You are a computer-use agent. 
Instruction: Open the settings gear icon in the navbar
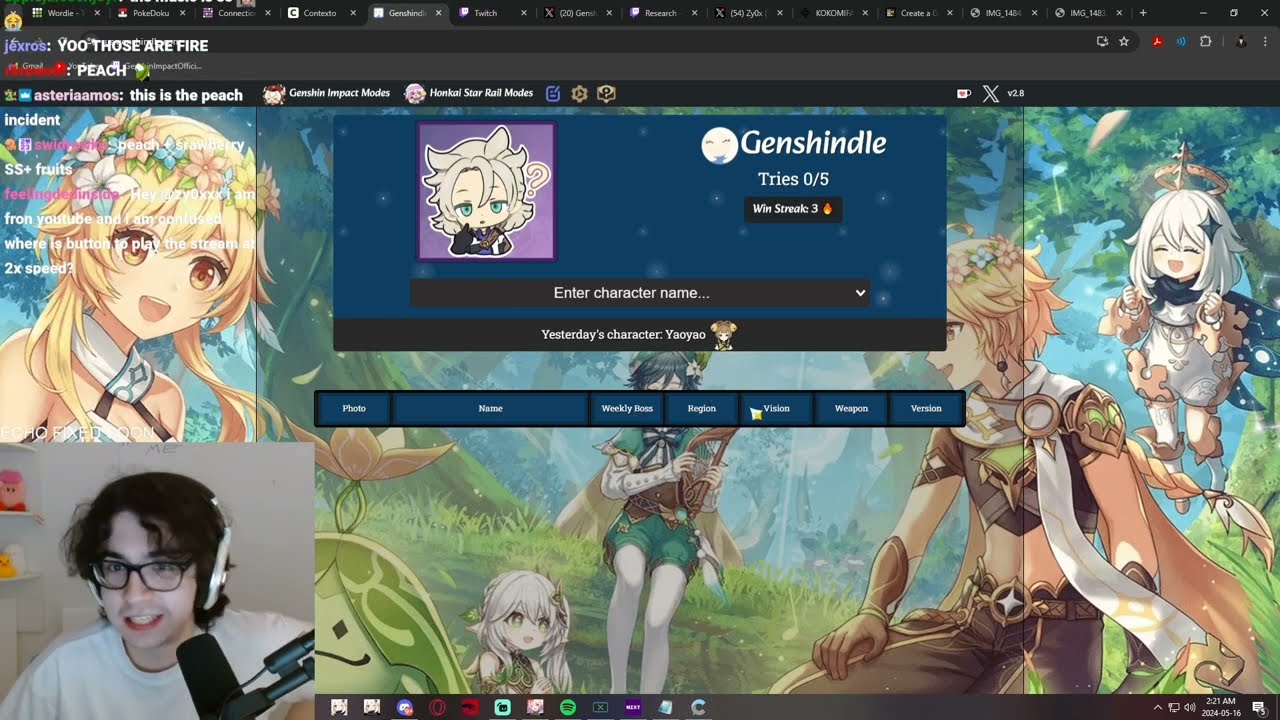579,94
